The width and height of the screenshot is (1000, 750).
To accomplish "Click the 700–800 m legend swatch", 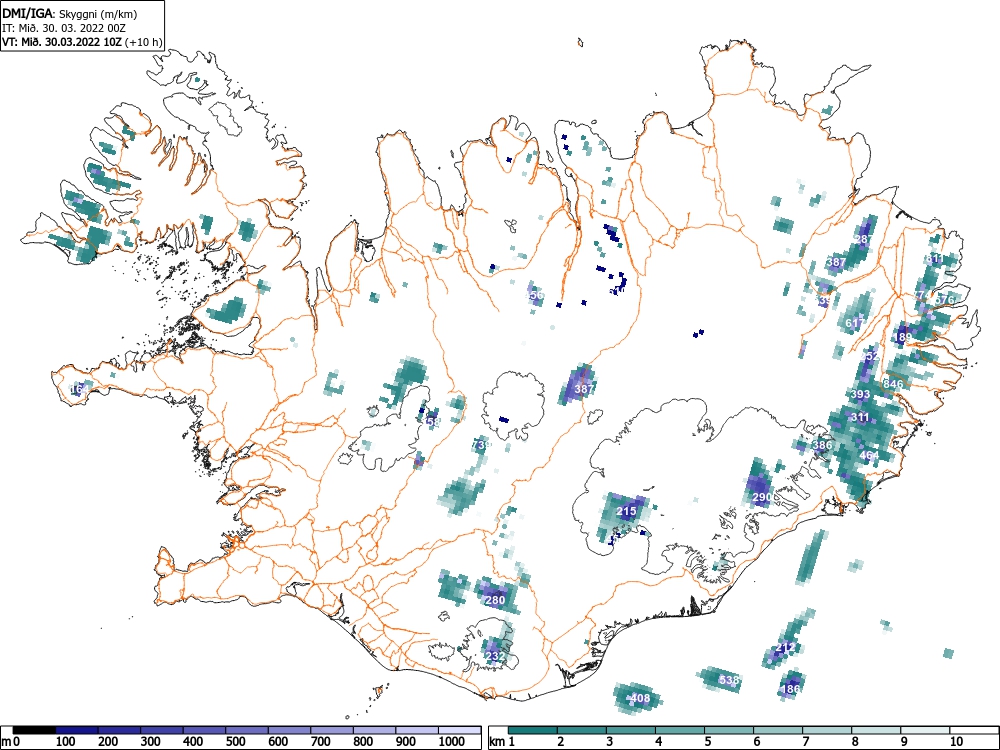I will click(332, 730).
